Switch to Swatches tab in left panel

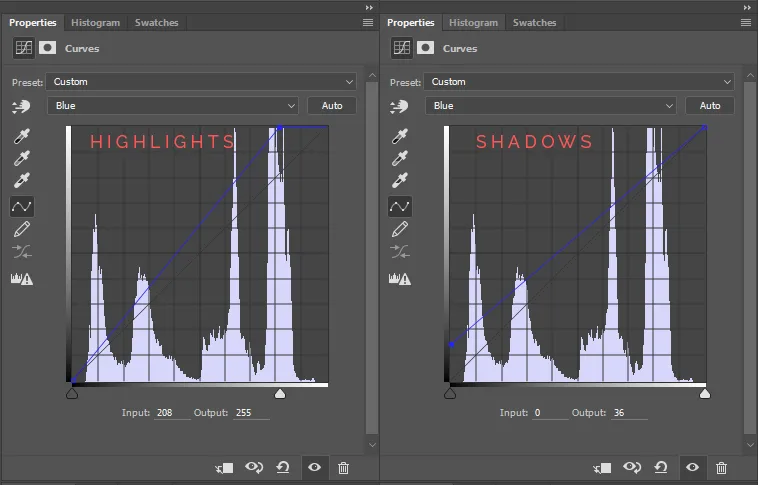[x=156, y=23]
